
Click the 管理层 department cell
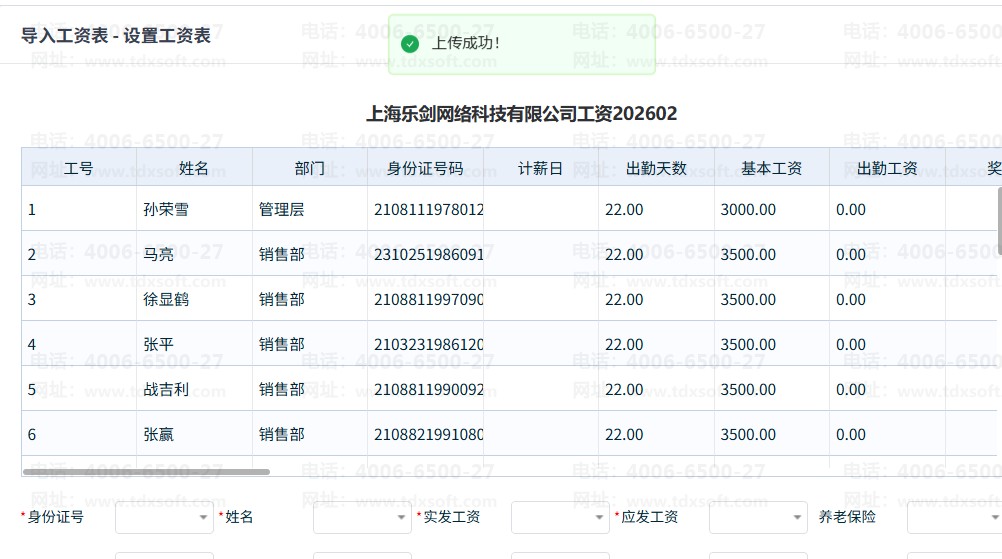click(x=281, y=210)
